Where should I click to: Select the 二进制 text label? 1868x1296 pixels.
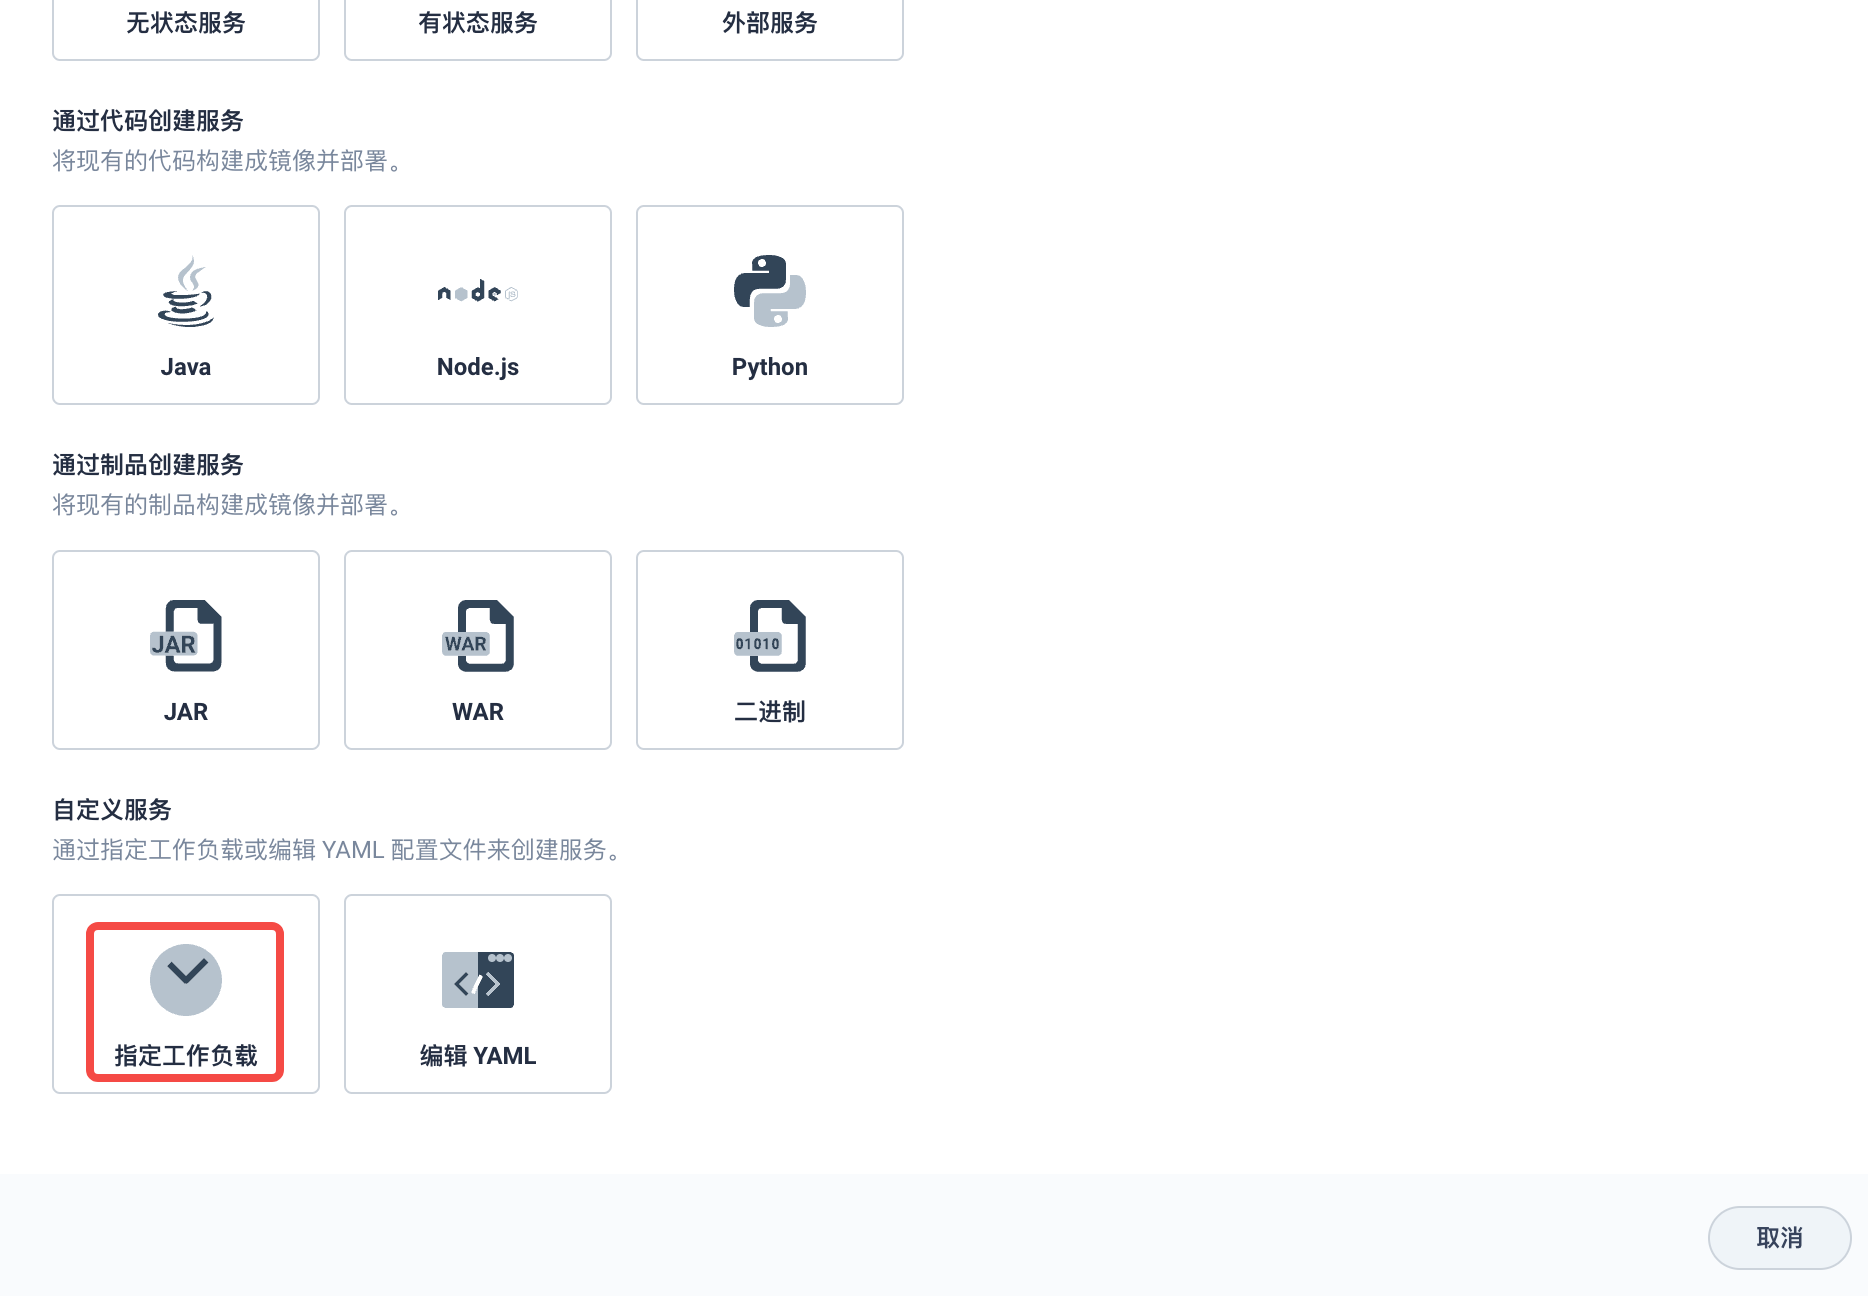coord(770,712)
